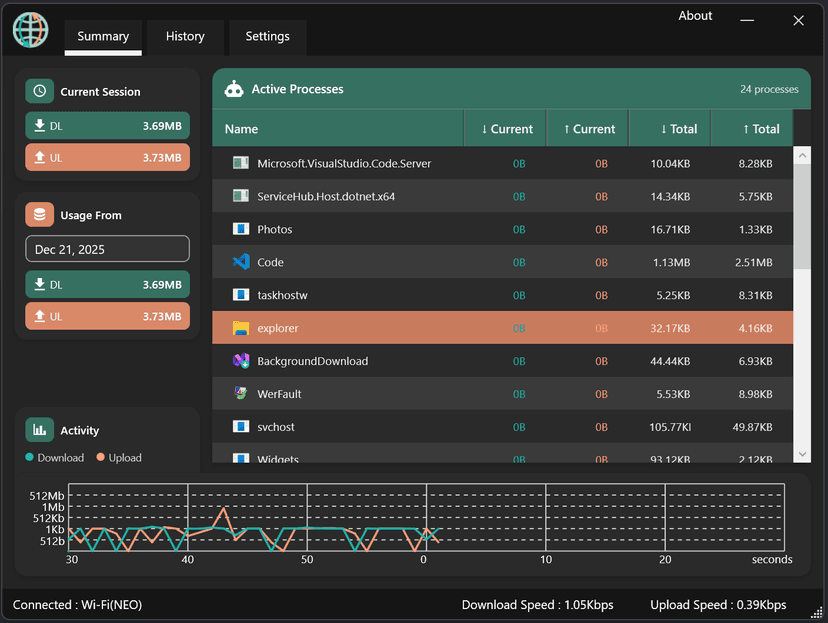Select the Code process name
The width and height of the screenshot is (828, 623).
270,262
